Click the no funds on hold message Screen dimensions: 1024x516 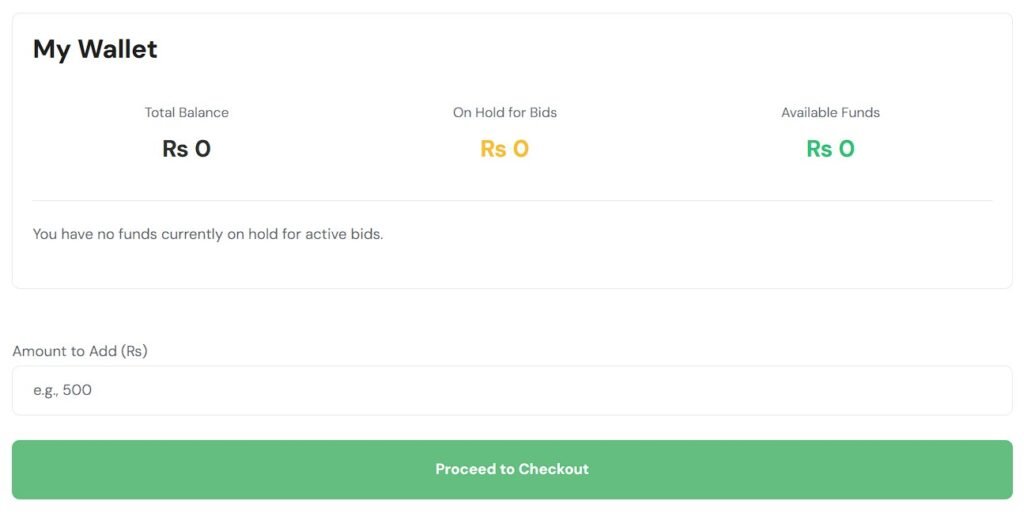[x=208, y=234]
